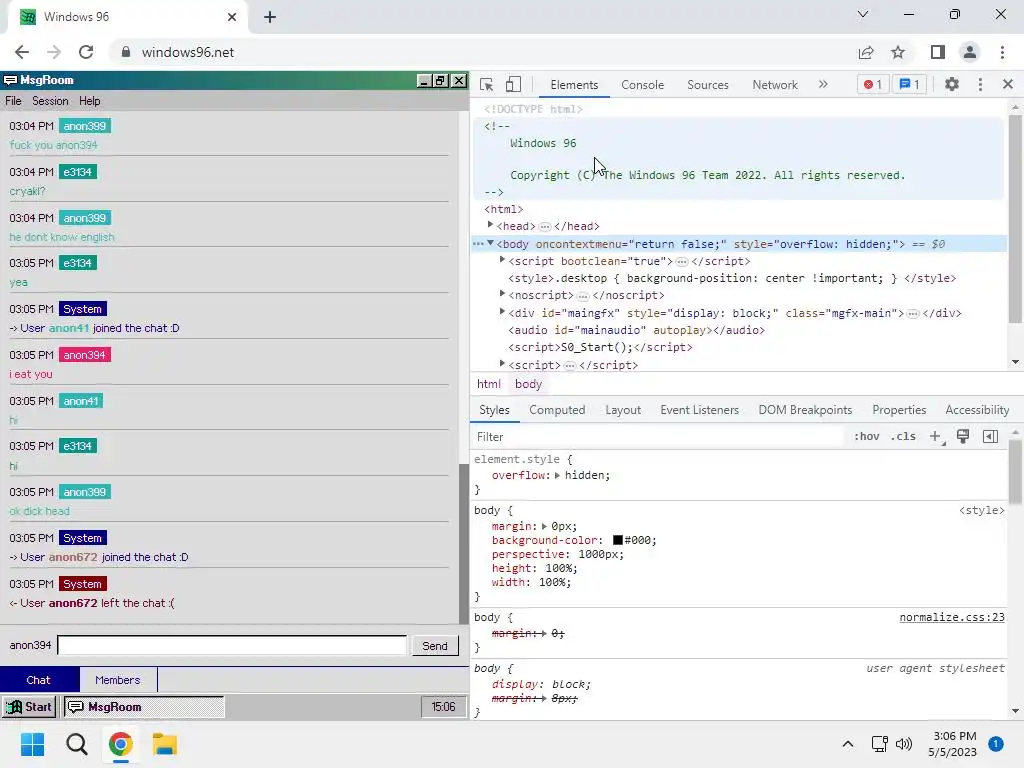Open MsgRoom Help menu
Viewport: 1024px width, 768px height.
tap(89, 101)
